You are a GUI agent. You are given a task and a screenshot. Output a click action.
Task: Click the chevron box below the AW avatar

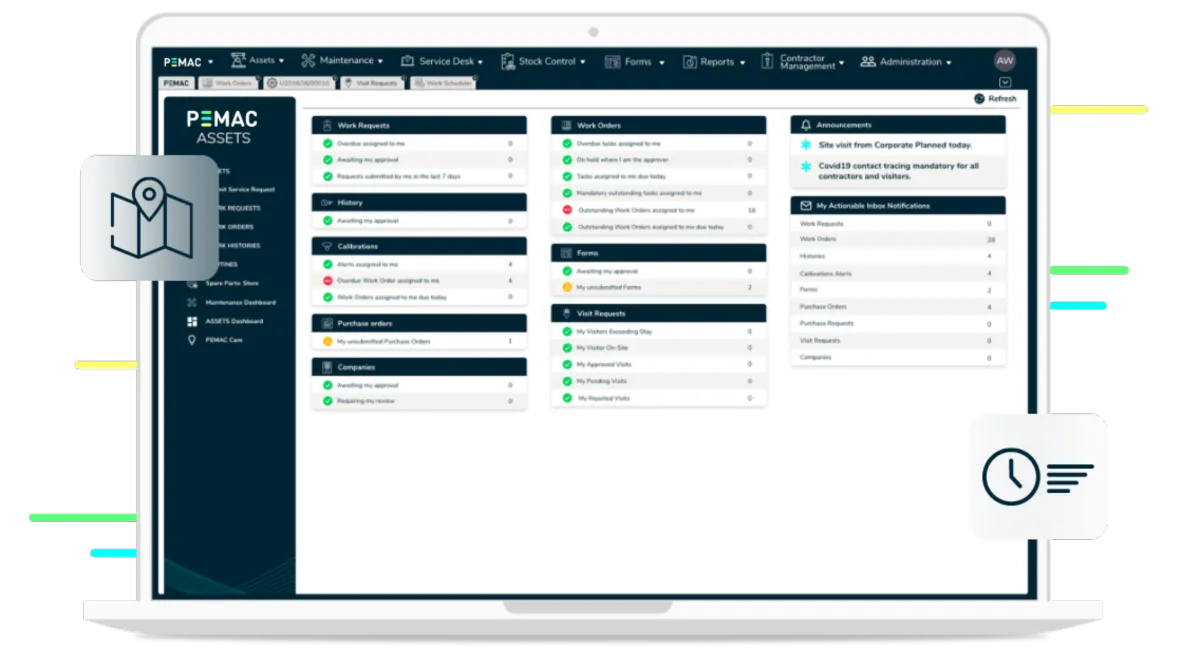click(1005, 83)
